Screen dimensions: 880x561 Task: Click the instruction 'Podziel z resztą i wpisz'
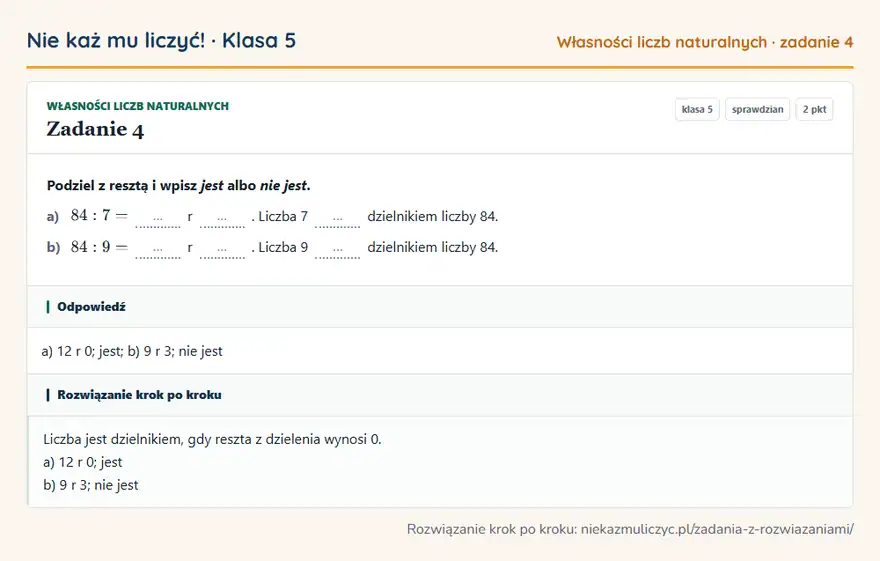(122, 186)
